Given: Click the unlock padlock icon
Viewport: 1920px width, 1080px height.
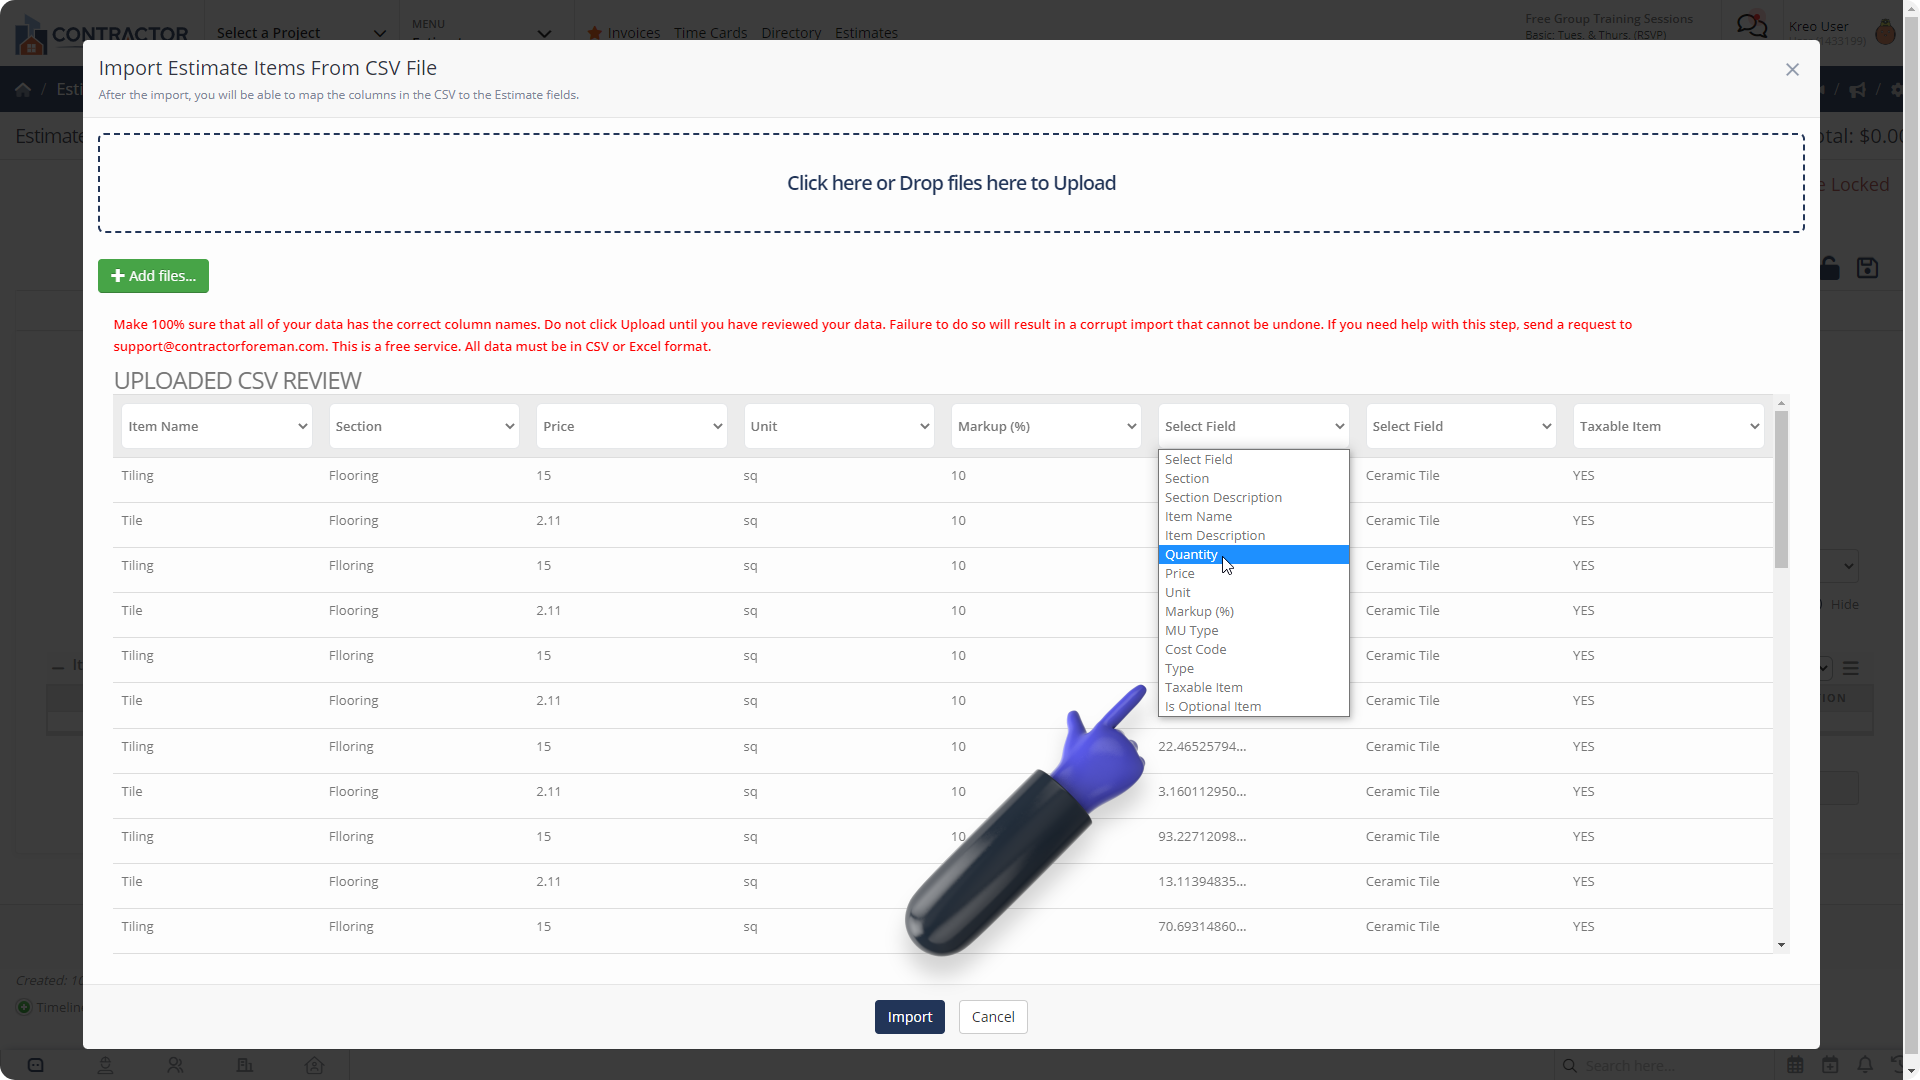Looking at the screenshot, I should (1829, 268).
